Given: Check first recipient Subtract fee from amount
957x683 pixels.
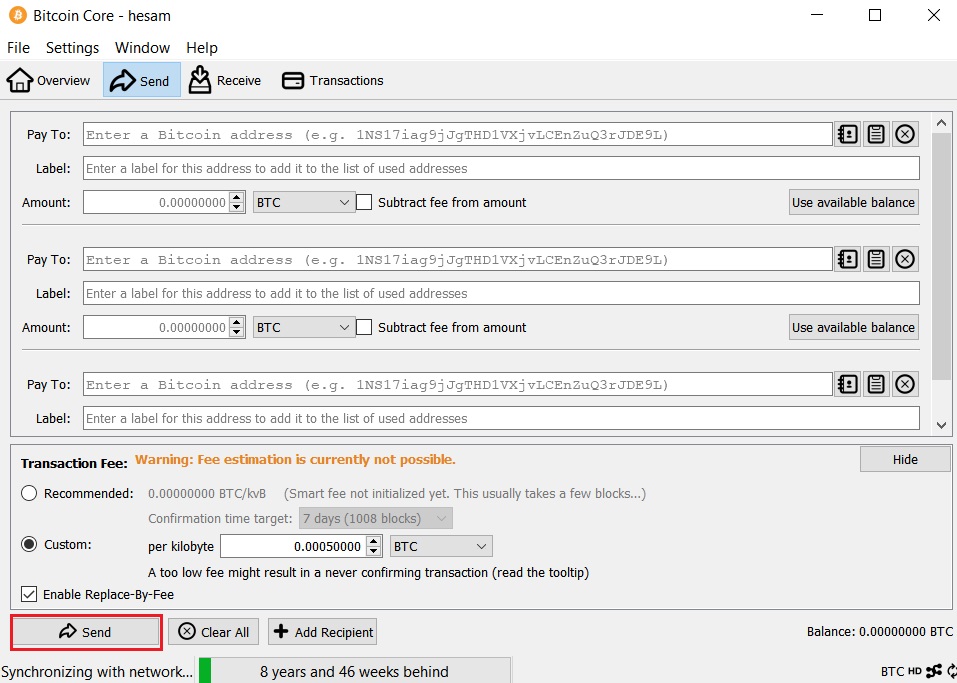Looking at the screenshot, I should coord(364,202).
